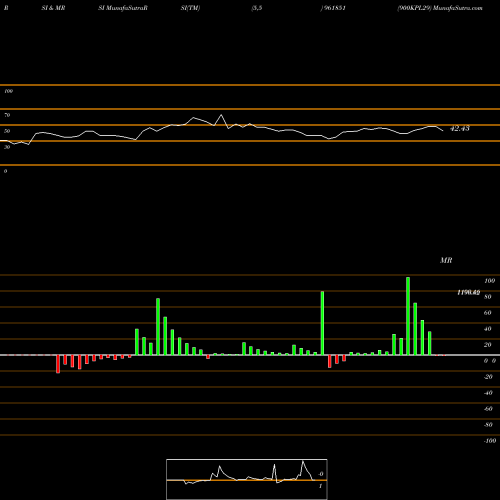The image size is (500, 500).
Task: Click the largest red MR histogram bar
Action: coord(58,364)
